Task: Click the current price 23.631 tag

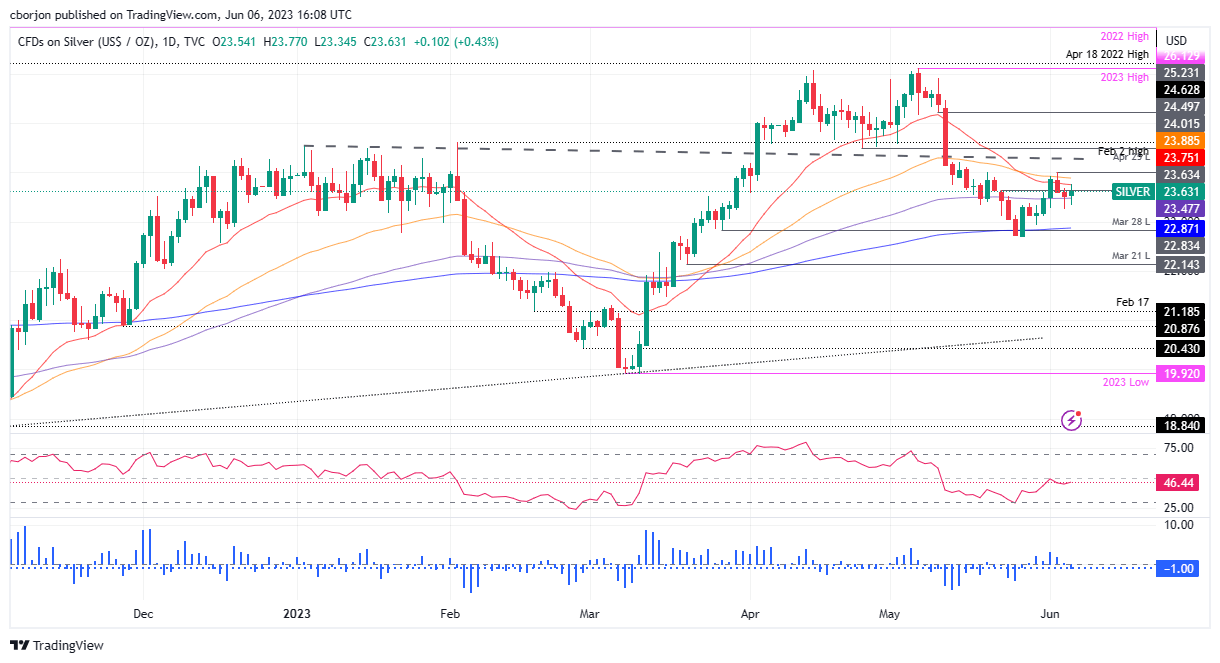Action: [x=1181, y=192]
